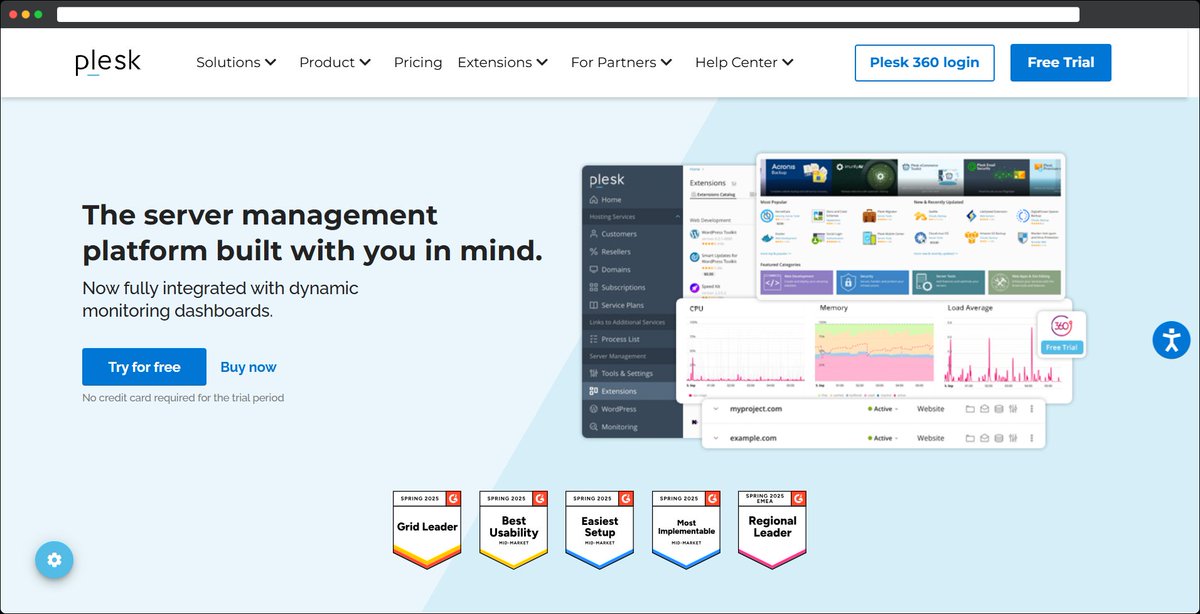Click the header Free Trial button
The image size is (1200, 614).
pyautogui.click(x=1061, y=62)
